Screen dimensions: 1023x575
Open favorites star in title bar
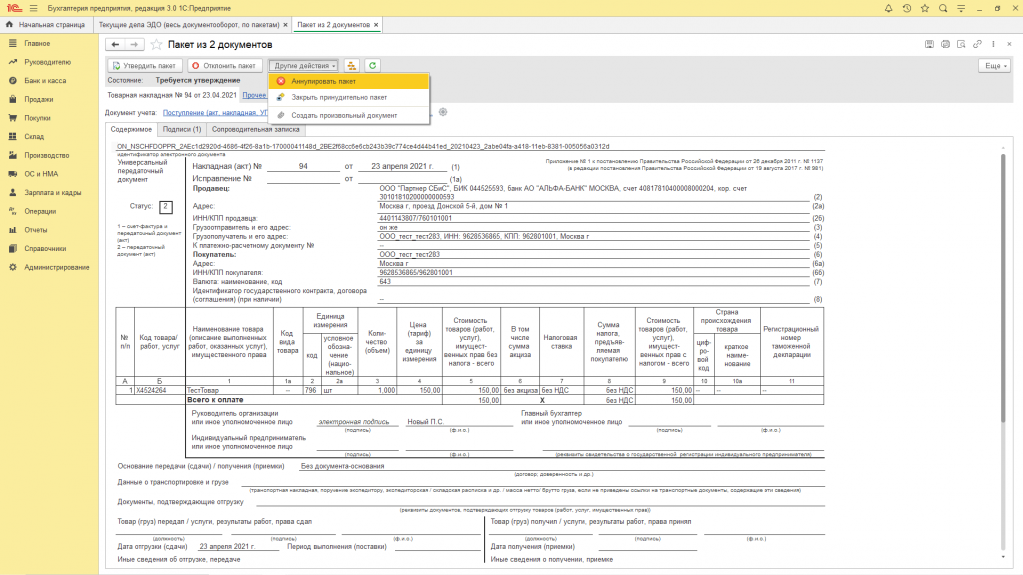926,8
